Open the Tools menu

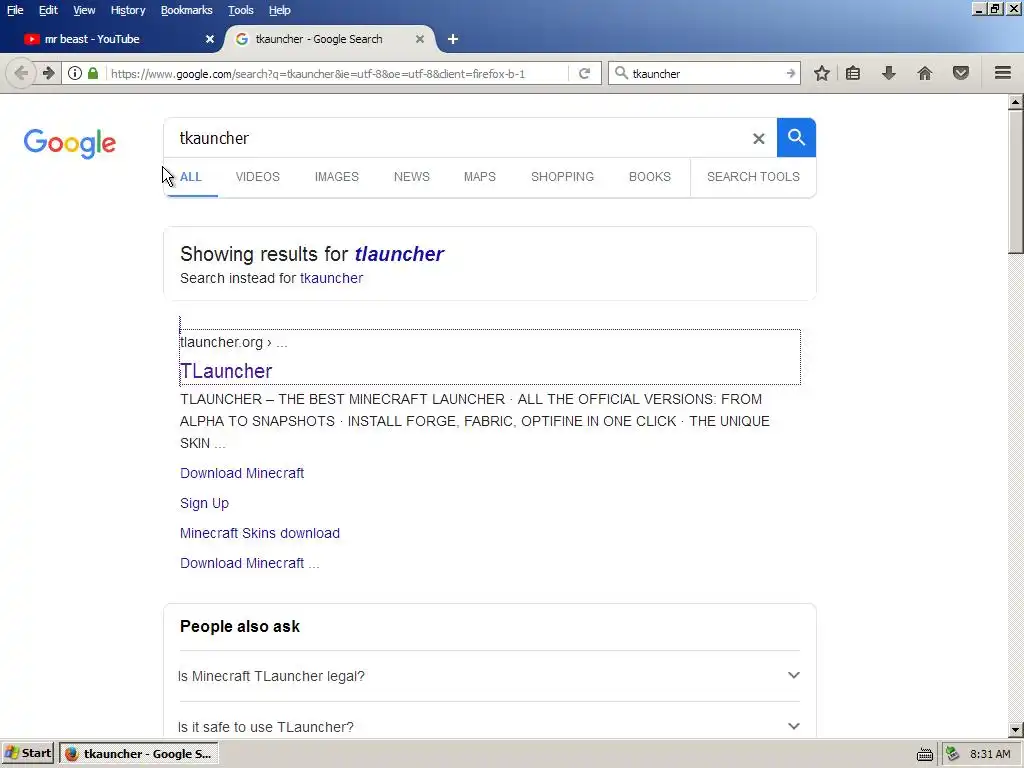(x=240, y=10)
